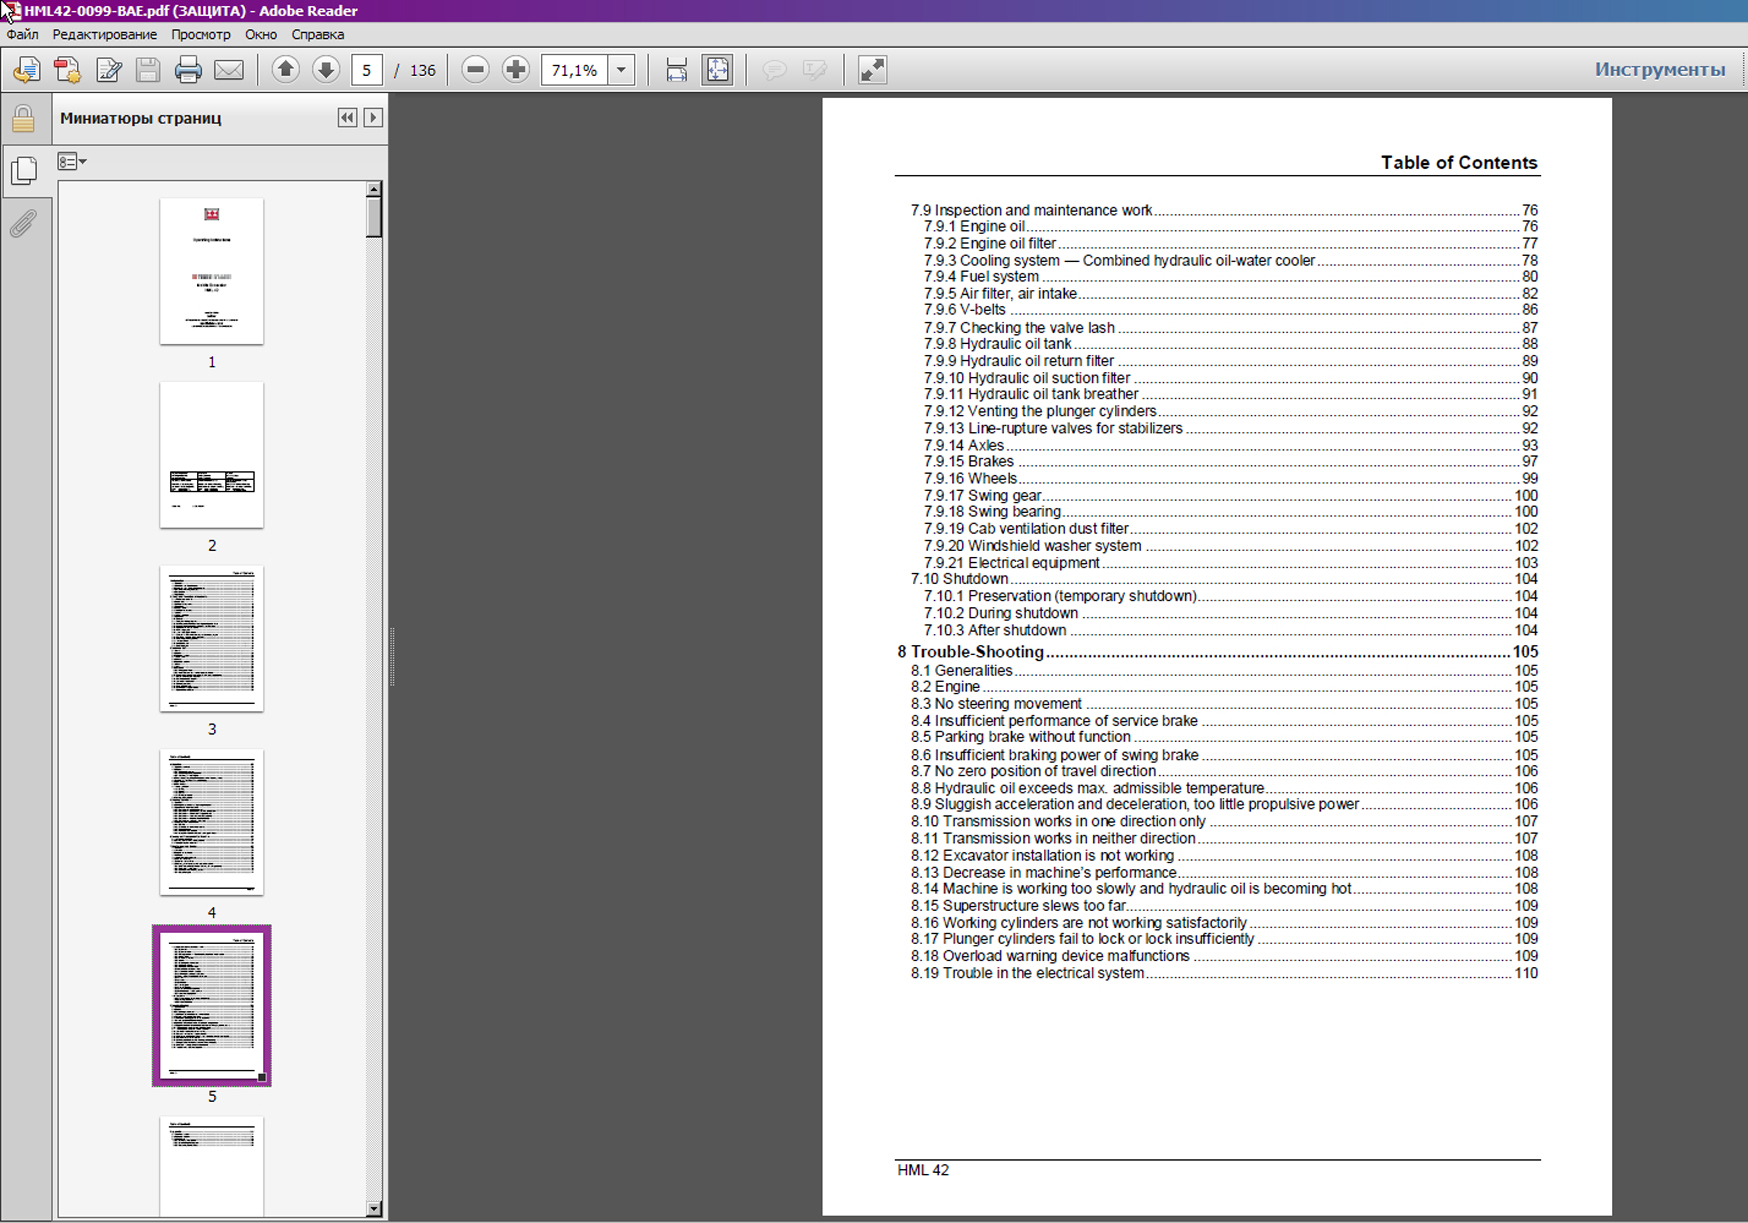Open the zoom percentage dropdown
Viewport: 1748px width, 1223px height.
tap(621, 70)
